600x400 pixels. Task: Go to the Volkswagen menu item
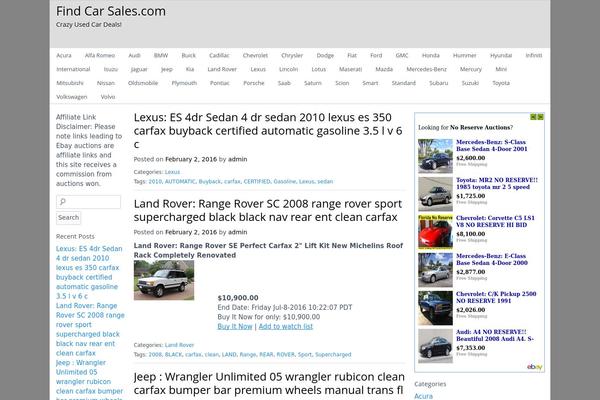coord(72,97)
